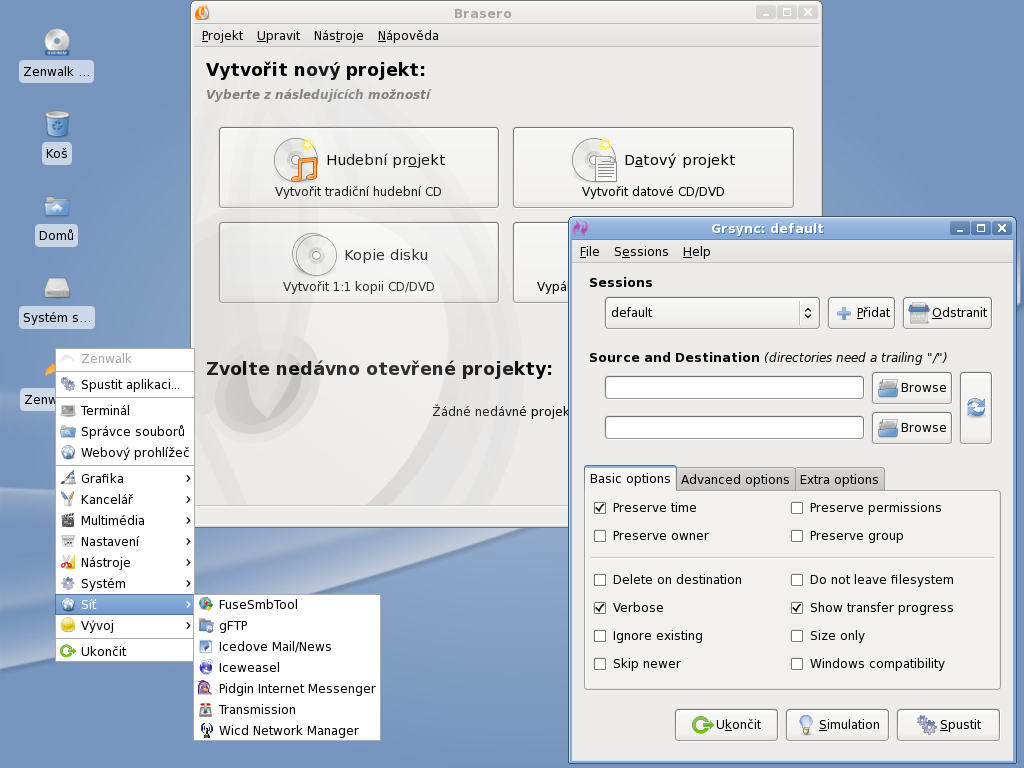Enable the Windows compatibility checkbox
The image size is (1024, 768).
point(797,664)
